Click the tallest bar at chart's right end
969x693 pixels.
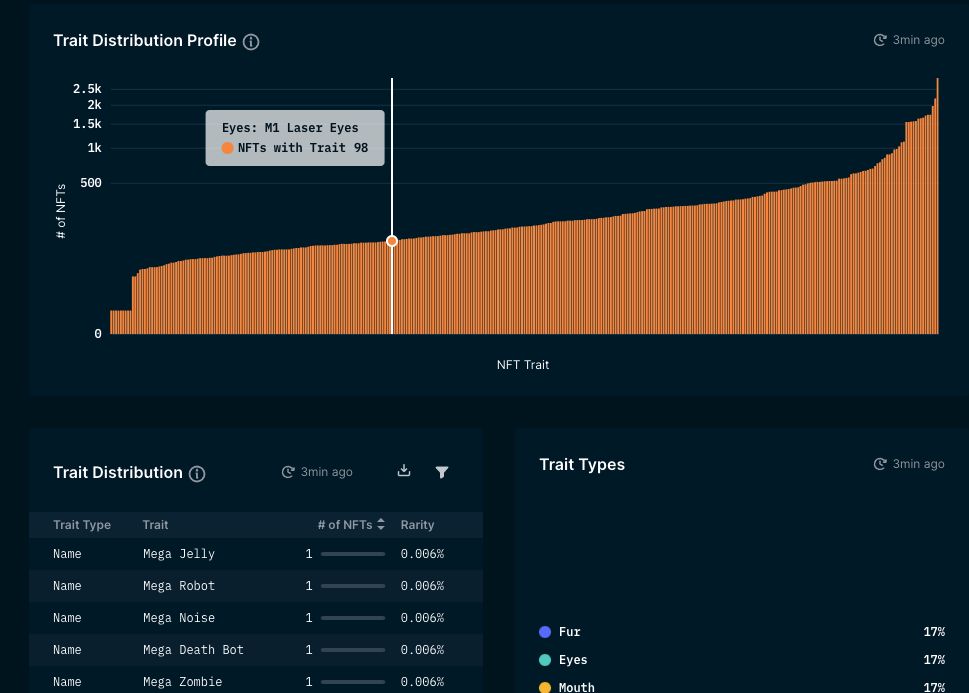(x=937, y=206)
